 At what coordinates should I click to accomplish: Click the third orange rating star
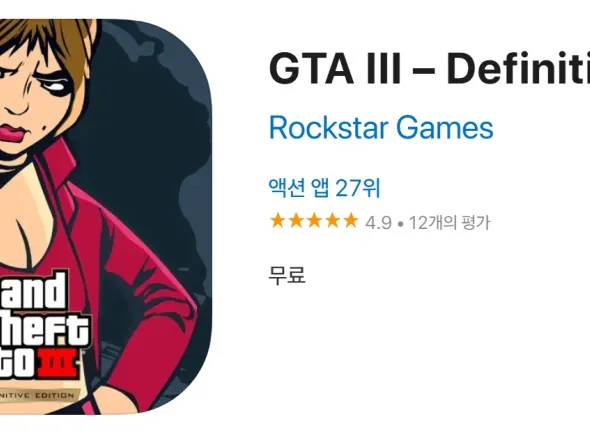[x=314, y=220]
